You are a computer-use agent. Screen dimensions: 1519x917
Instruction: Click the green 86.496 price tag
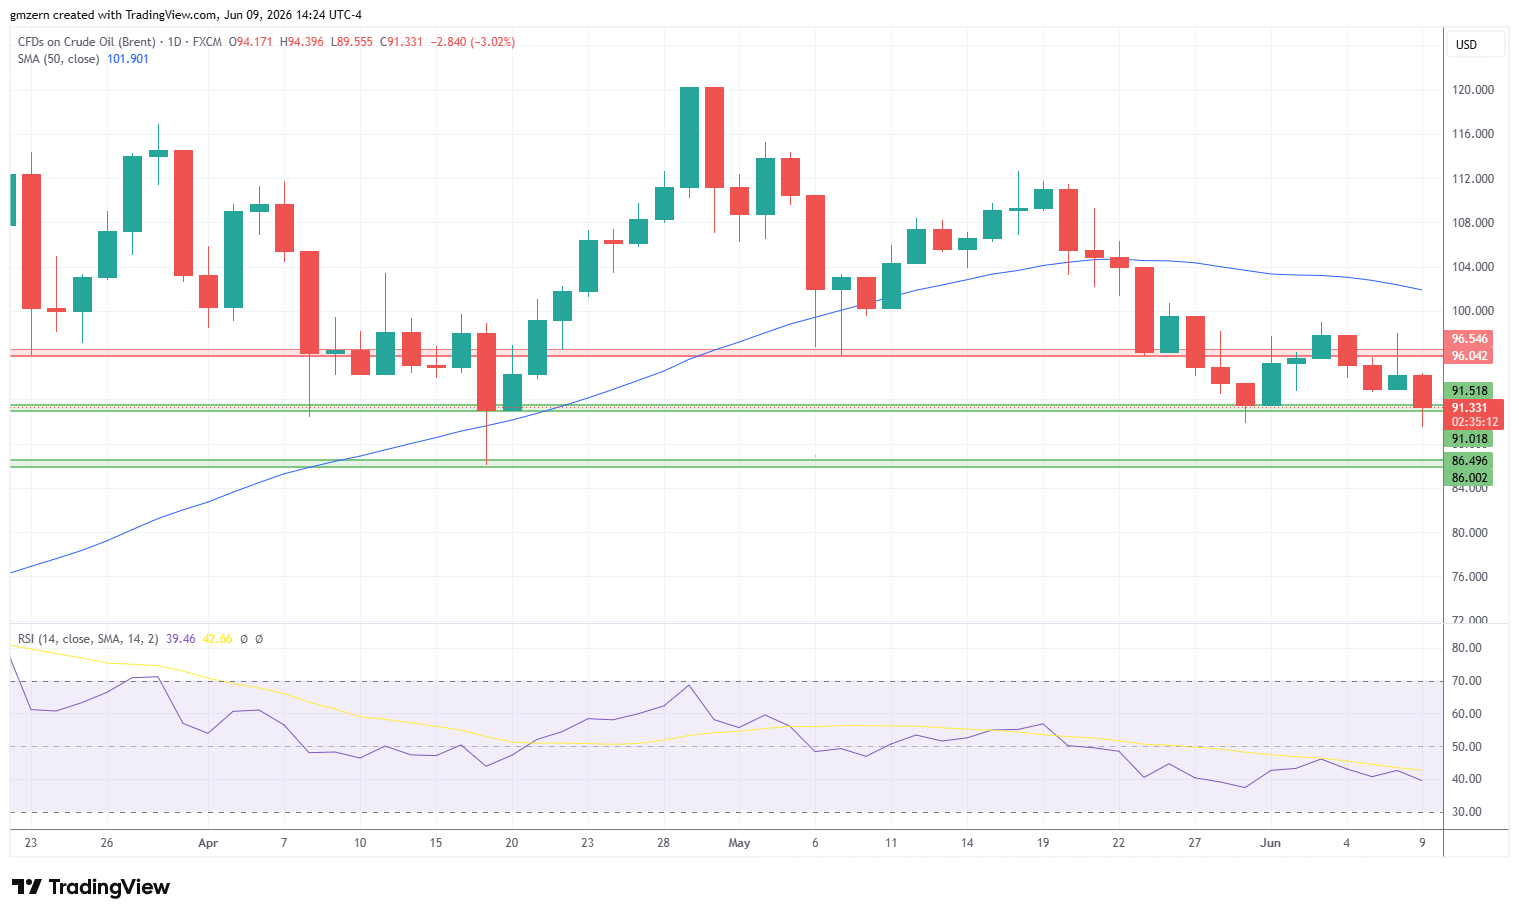(x=1469, y=461)
